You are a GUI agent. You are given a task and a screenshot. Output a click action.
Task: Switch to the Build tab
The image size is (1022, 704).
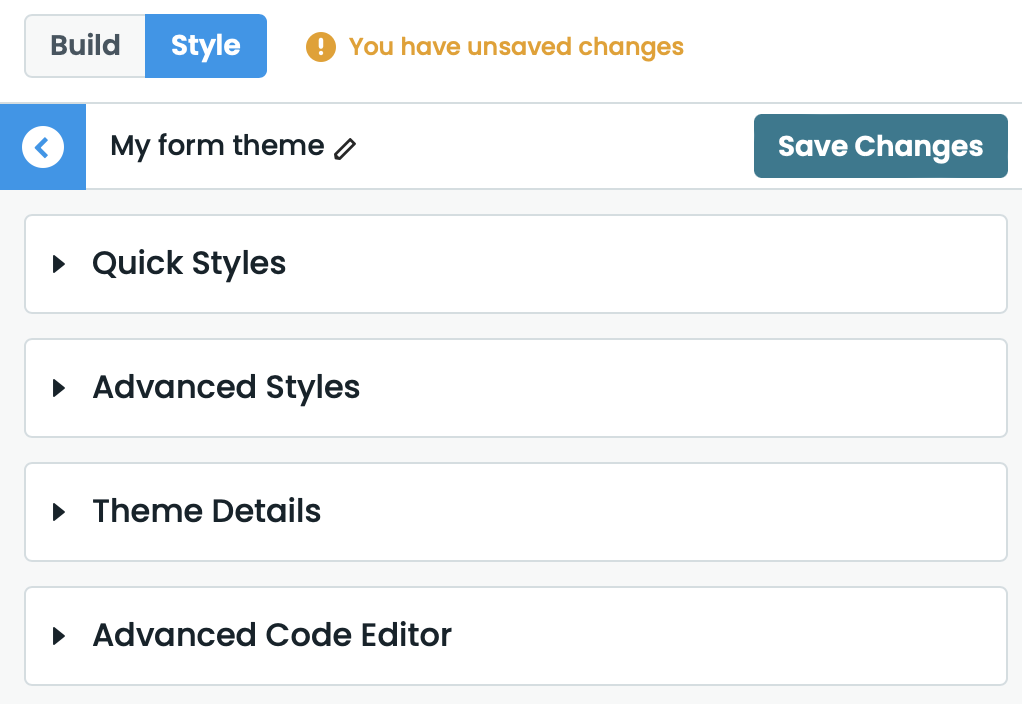point(85,46)
